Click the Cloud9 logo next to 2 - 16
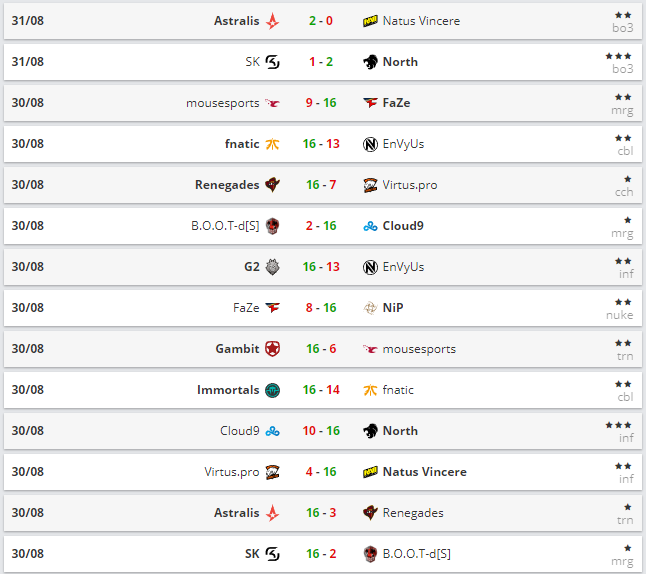Image resolution: width=646 pixels, height=574 pixels. click(x=370, y=226)
